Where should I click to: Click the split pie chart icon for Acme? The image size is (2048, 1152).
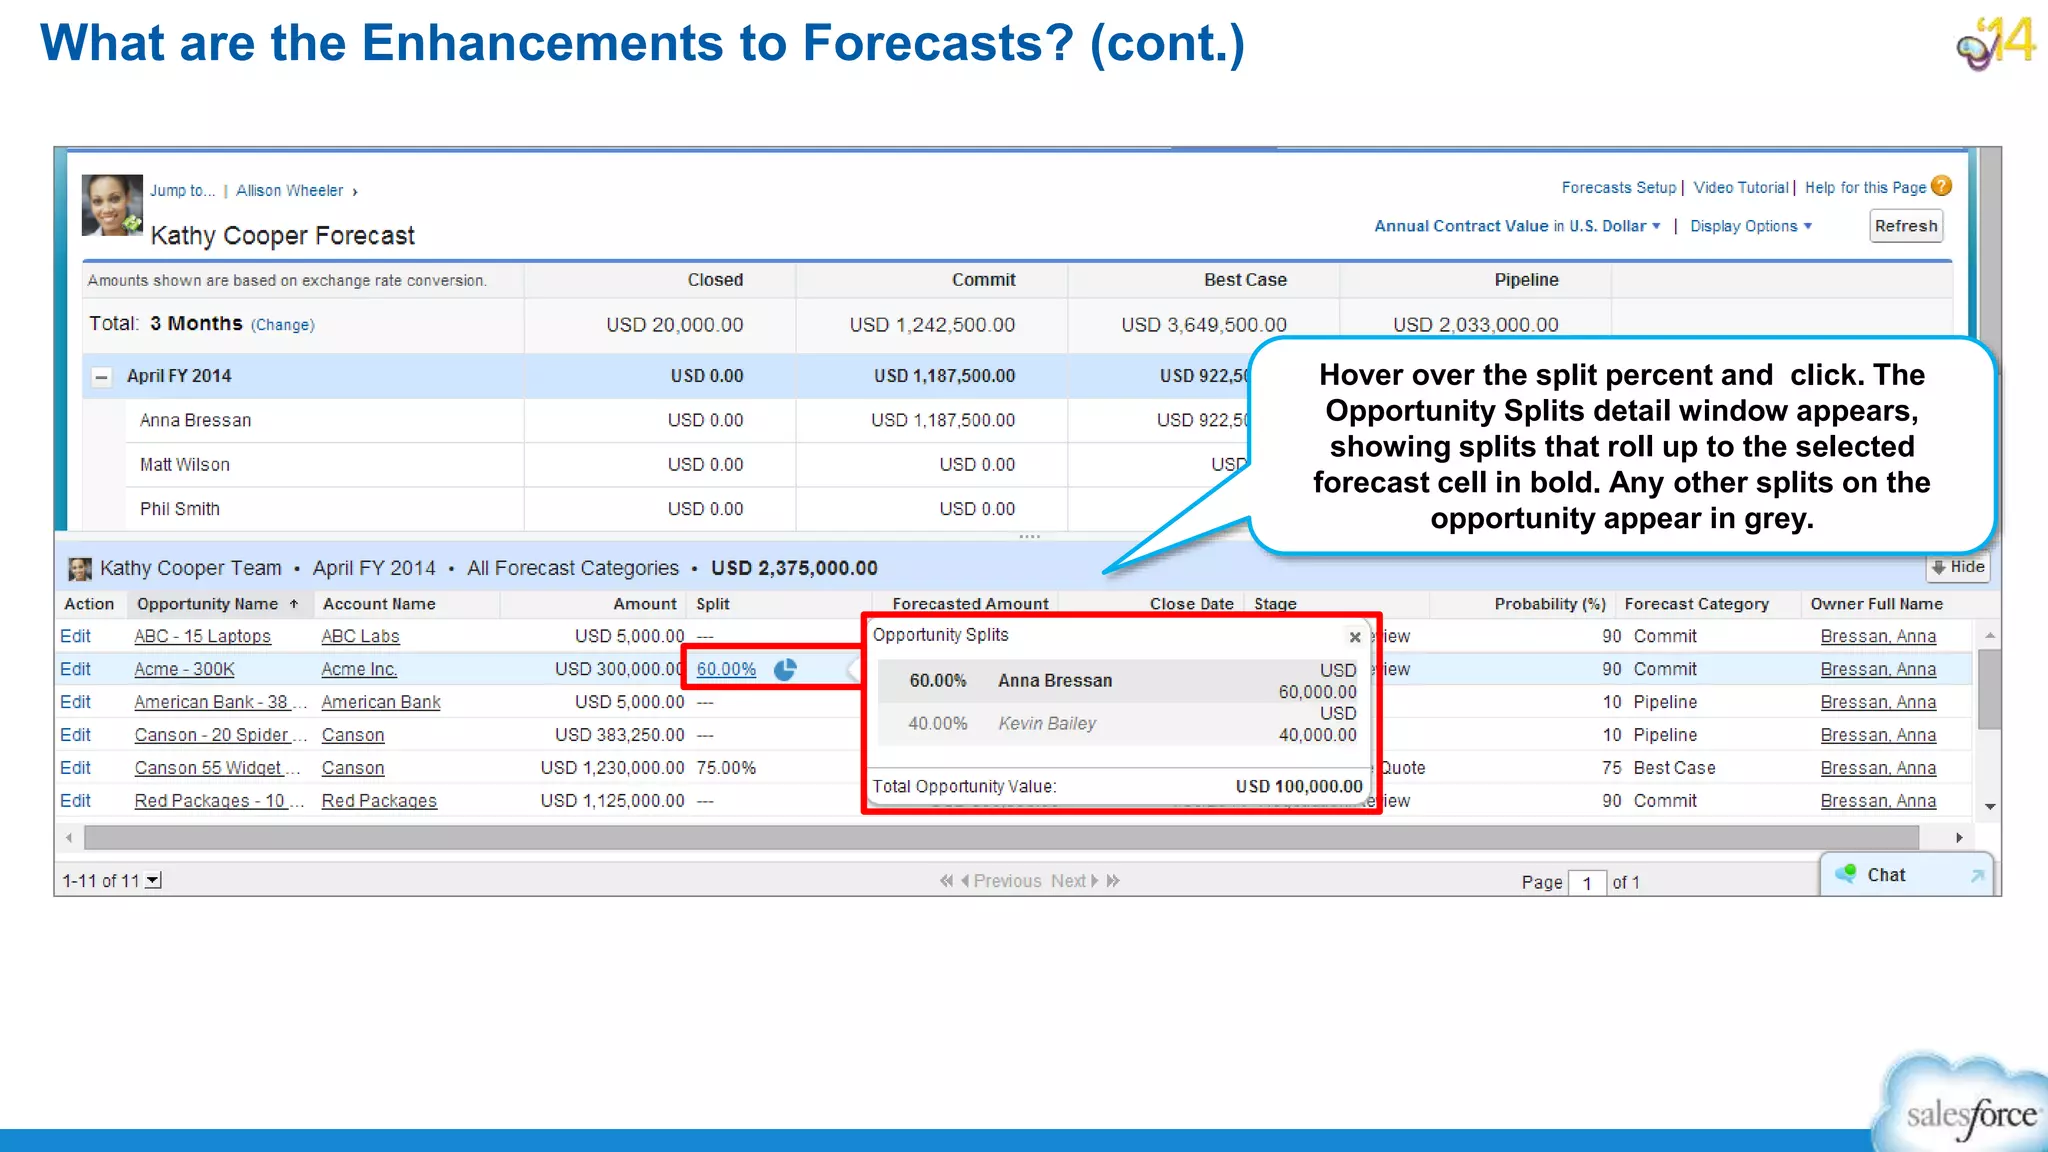[785, 669]
